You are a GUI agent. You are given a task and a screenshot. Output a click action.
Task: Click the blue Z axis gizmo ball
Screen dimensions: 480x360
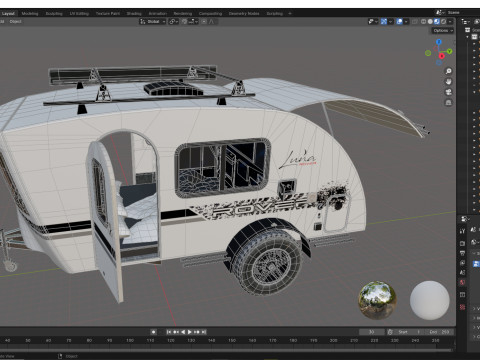click(x=439, y=42)
